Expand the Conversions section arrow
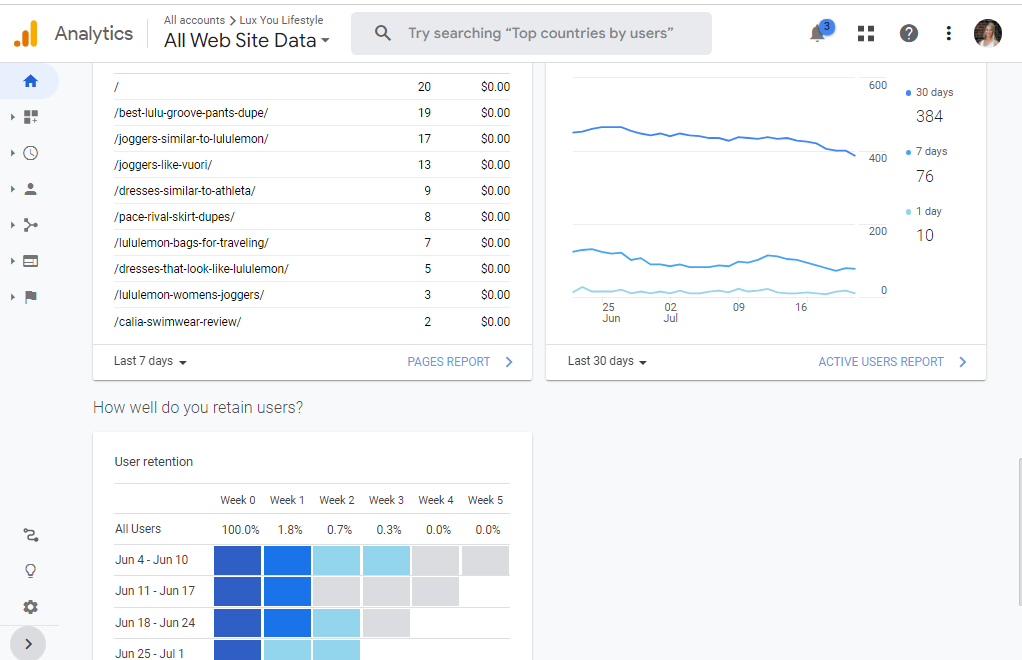Viewport: 1022px width, 660px height. pos(12,297)
